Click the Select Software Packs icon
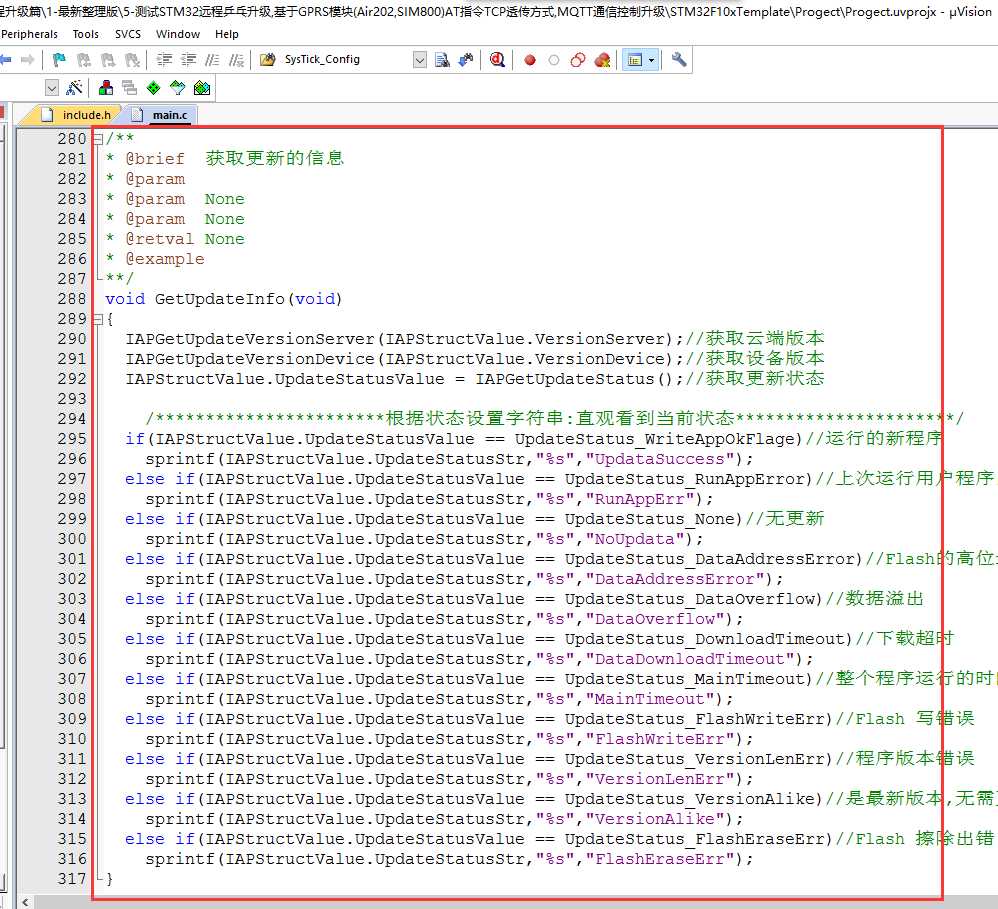This screenshot has height=909, width=998. coord(178,88)
